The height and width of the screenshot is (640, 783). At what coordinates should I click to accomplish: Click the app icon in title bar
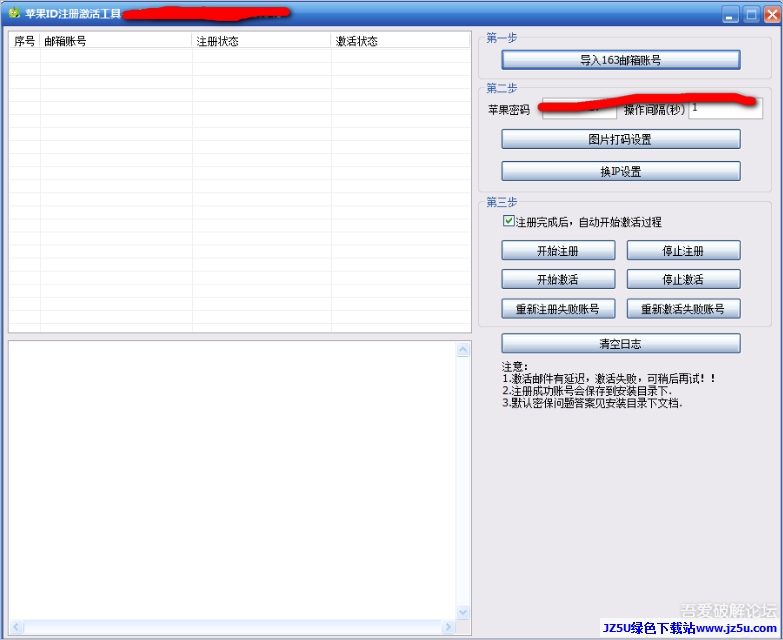14,13
